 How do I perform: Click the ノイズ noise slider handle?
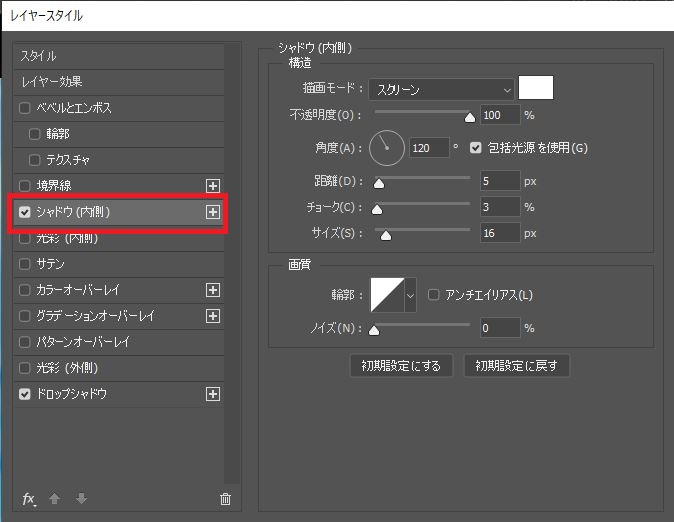pyautogui.click(x=374, y=331)
